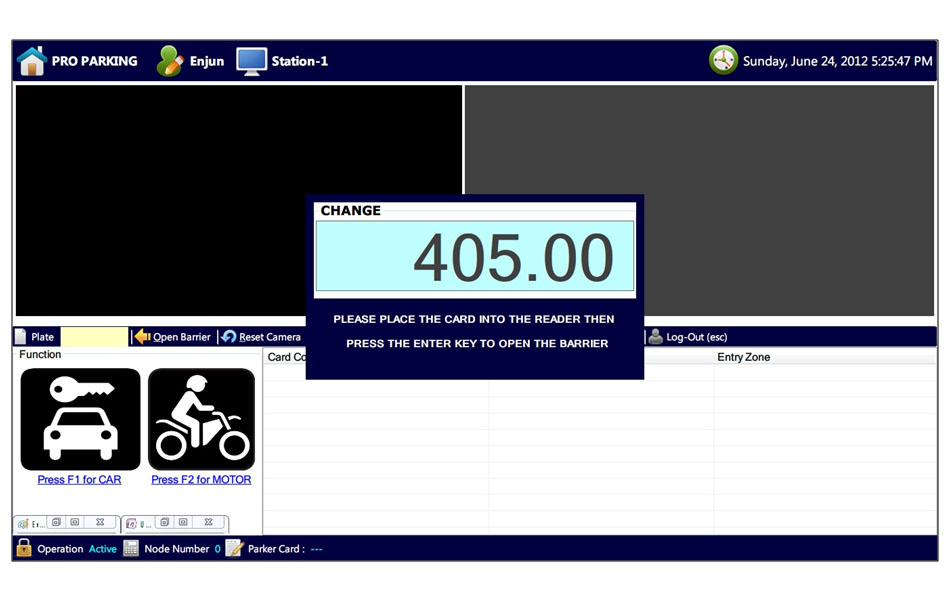Click the notepad icon beside Parker Card
Screen dimensions: 950x600
click(234, 548)
